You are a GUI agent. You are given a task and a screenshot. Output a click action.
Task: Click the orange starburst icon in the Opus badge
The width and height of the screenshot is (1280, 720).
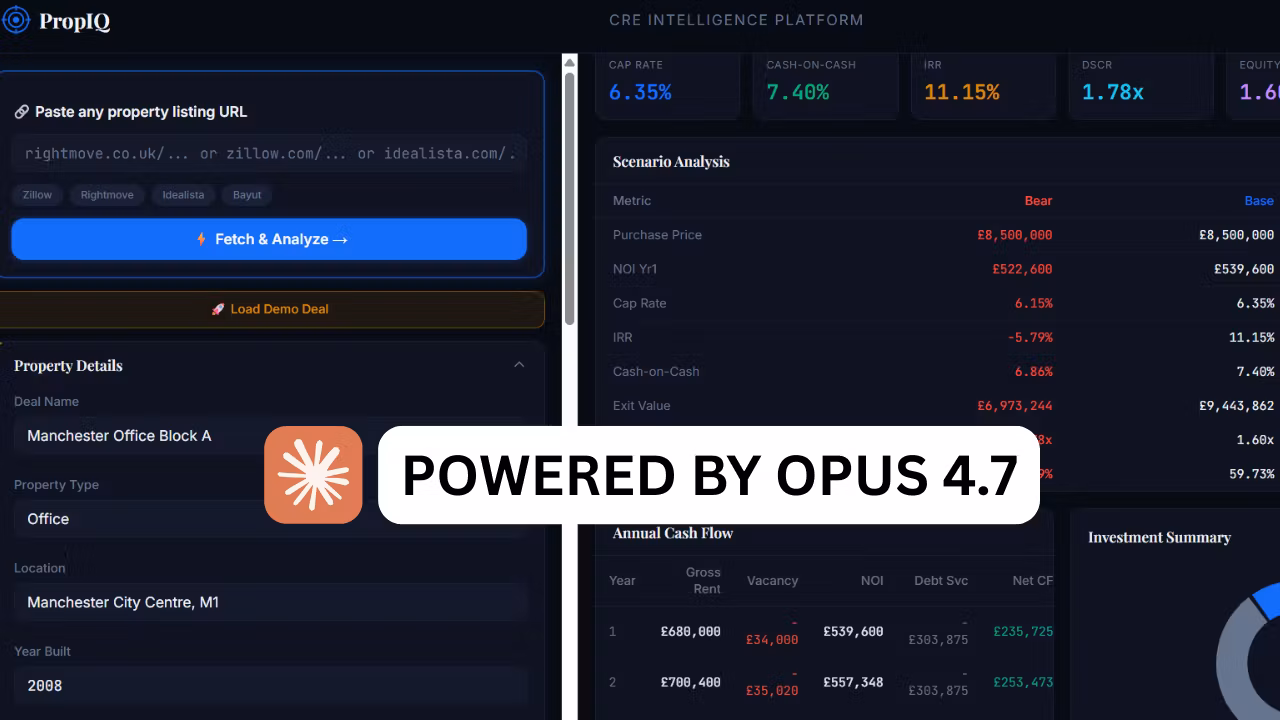[x=313, y=475]
